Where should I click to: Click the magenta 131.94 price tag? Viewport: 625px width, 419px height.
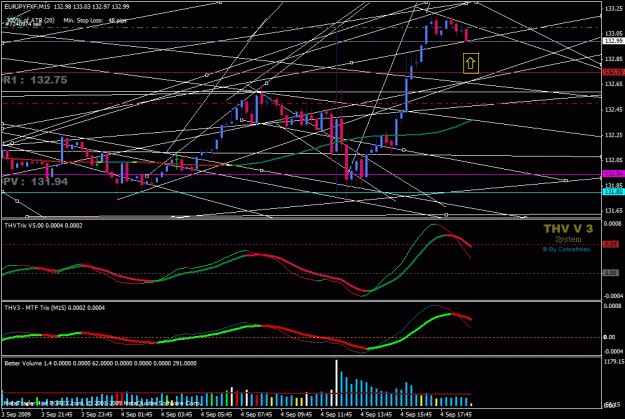tap(613, 174)
